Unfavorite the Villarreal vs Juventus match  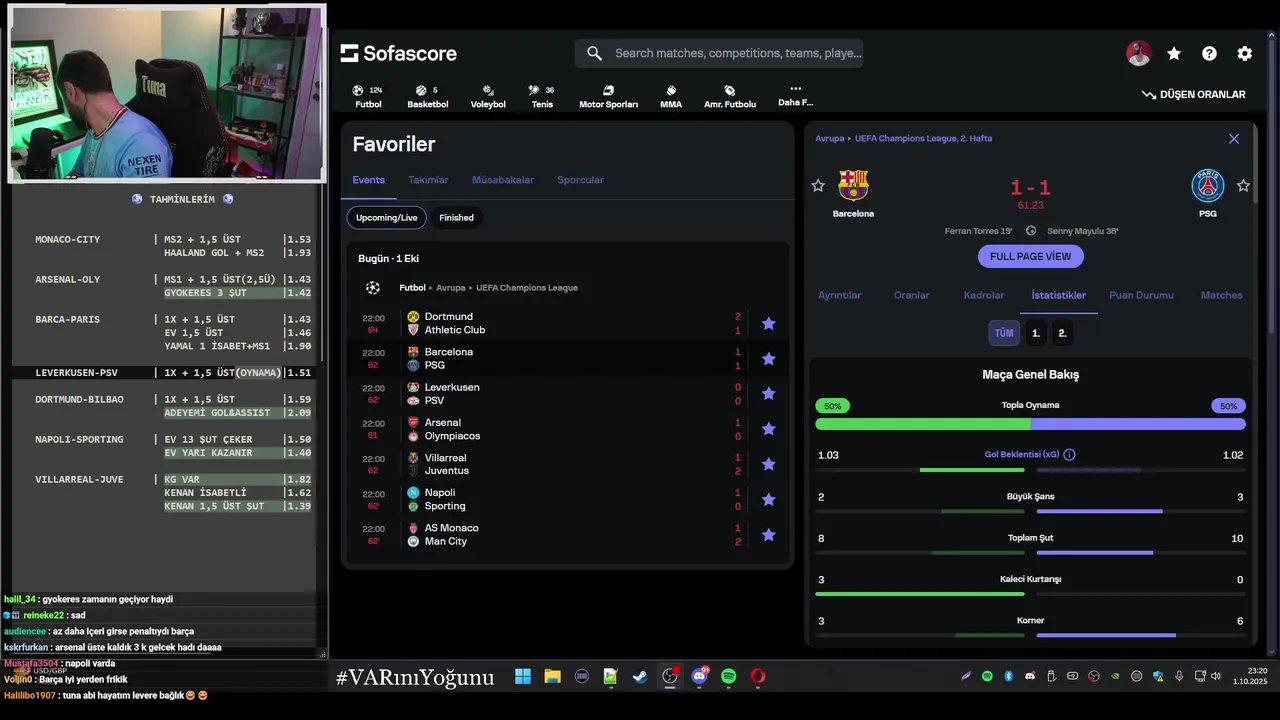(768, 464)
